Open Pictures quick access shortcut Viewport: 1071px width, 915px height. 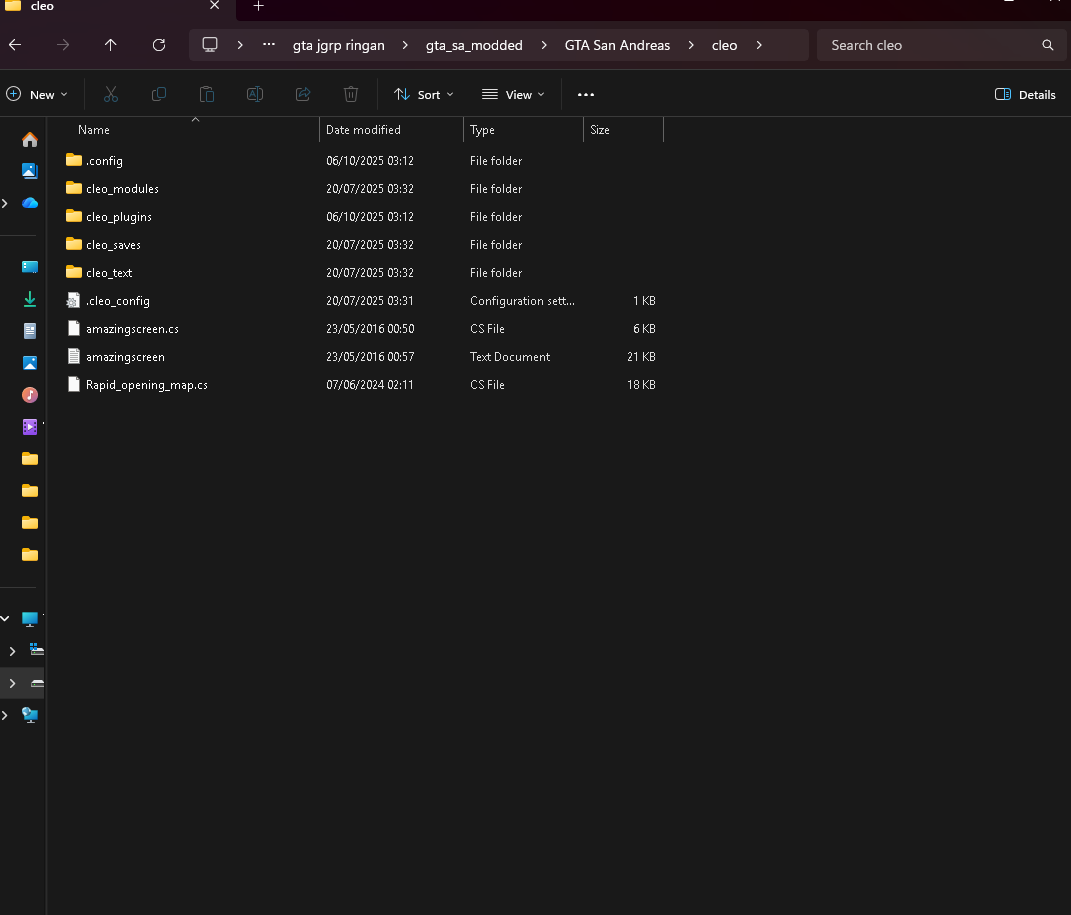[29, 363]
